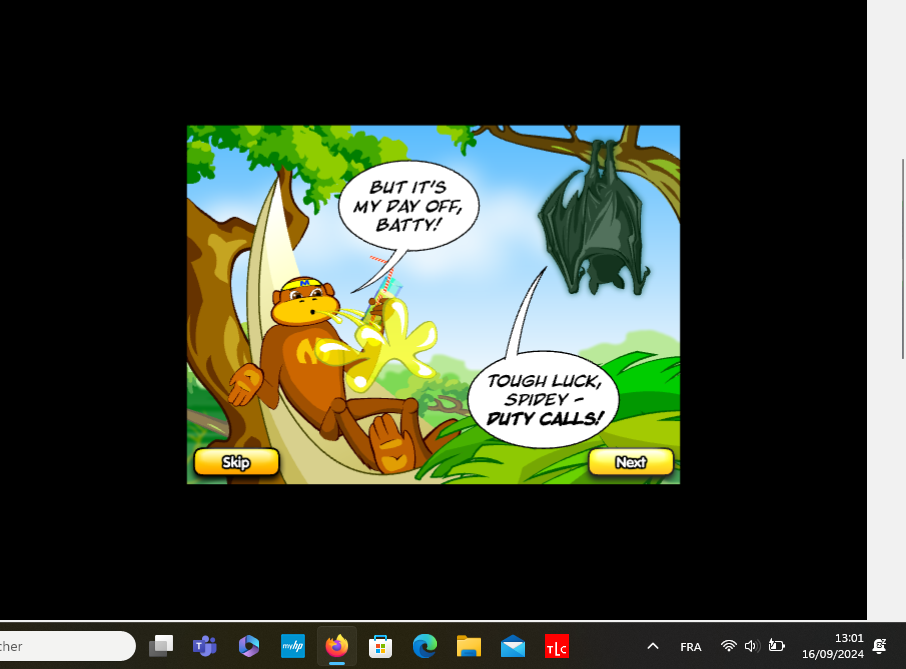
Task: Open Task View from the taskbar
Action: (161, 646)
